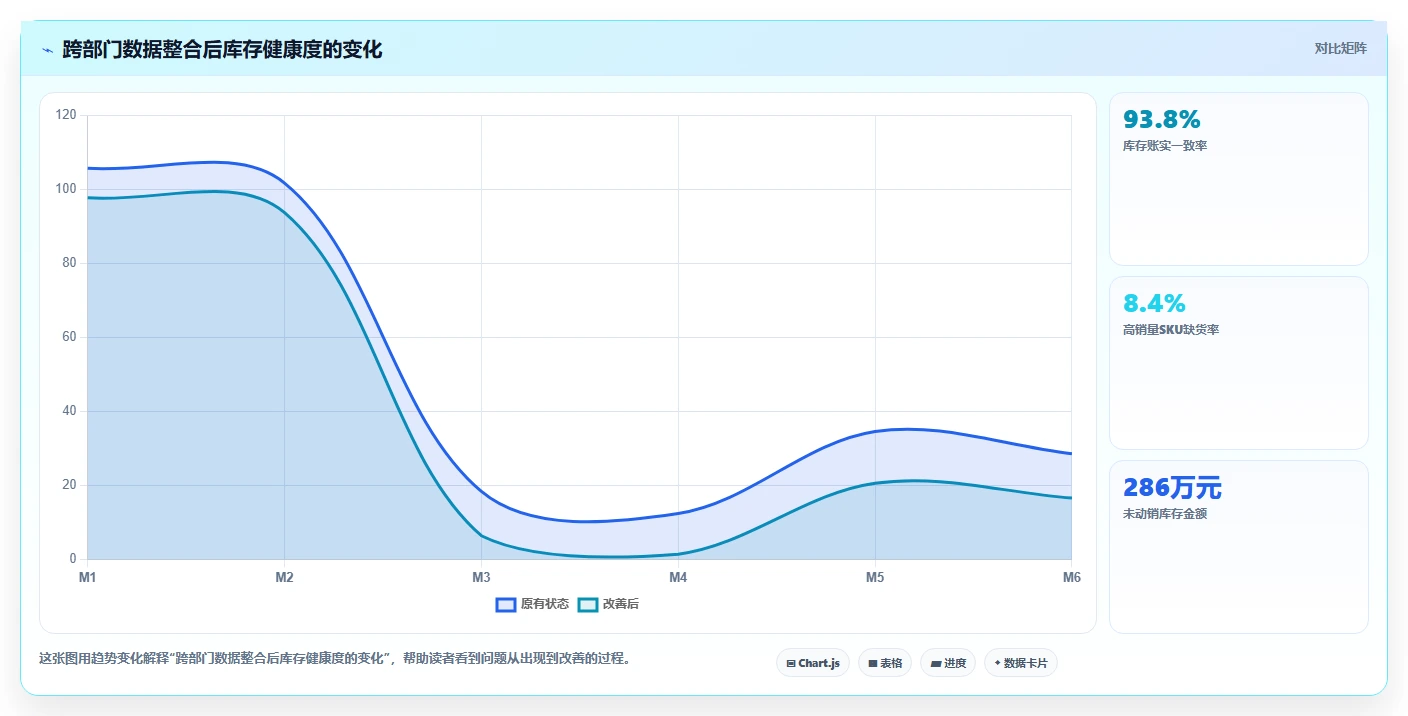Viewport: 1408px width, 716px height.
Task: Click the 未动销库存金额 label
Action: (x=1165, y=514)
